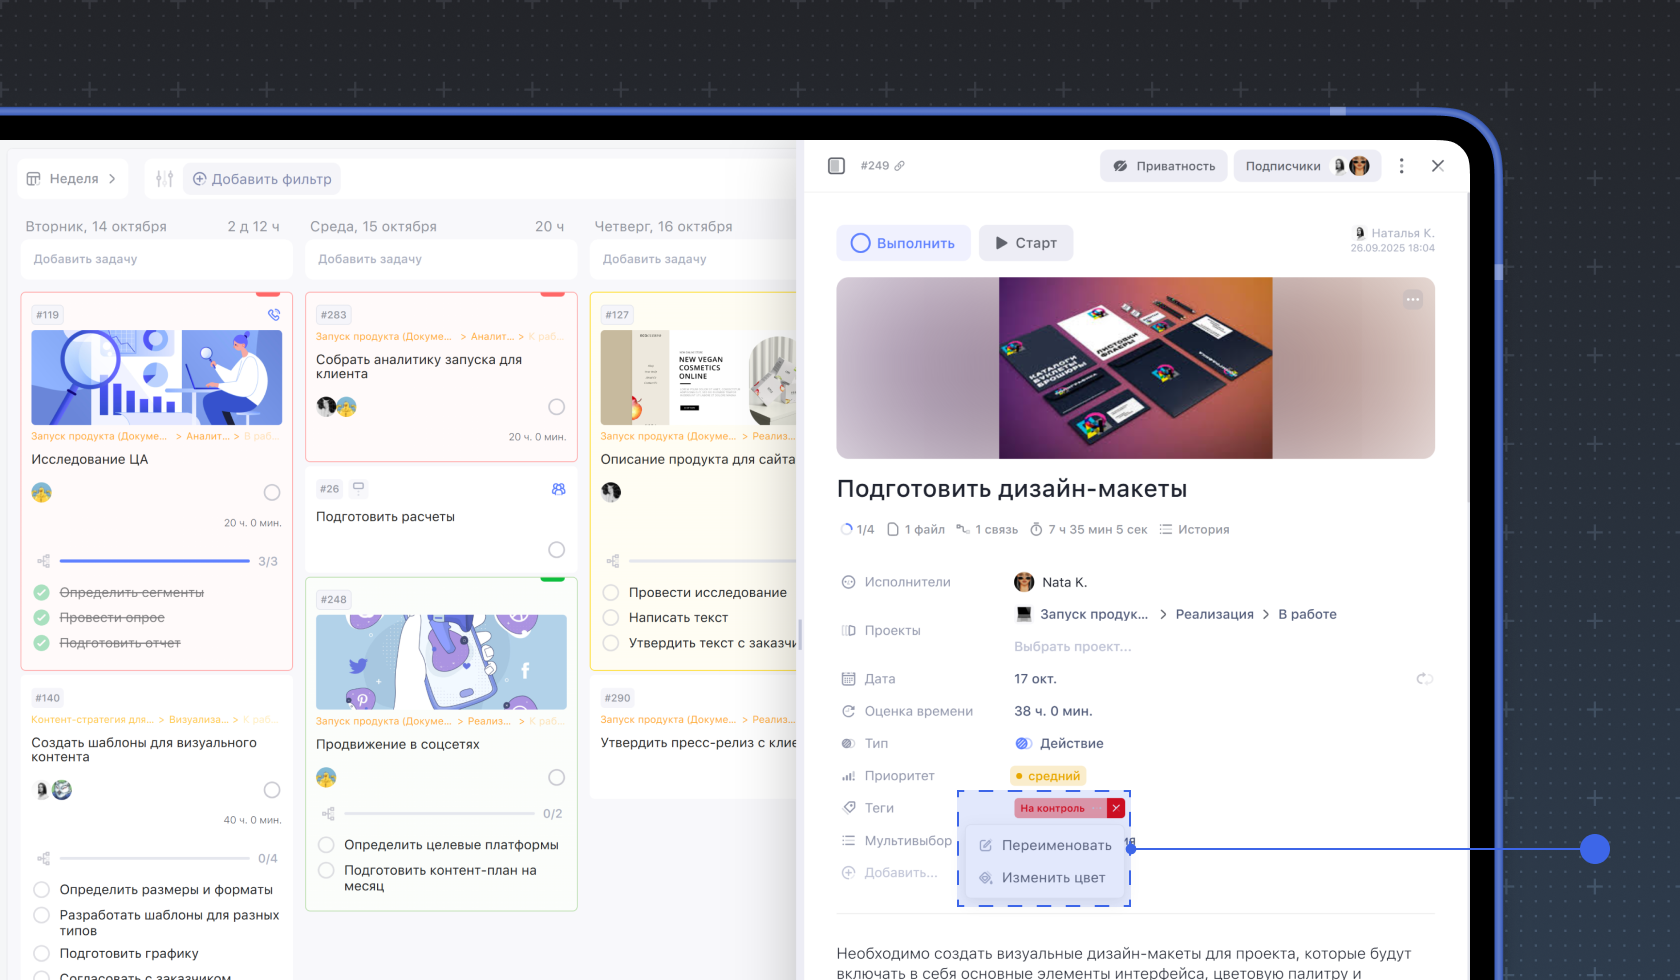Click the phone icon on card #119
1680x980 pixels.
pos(273,314)
